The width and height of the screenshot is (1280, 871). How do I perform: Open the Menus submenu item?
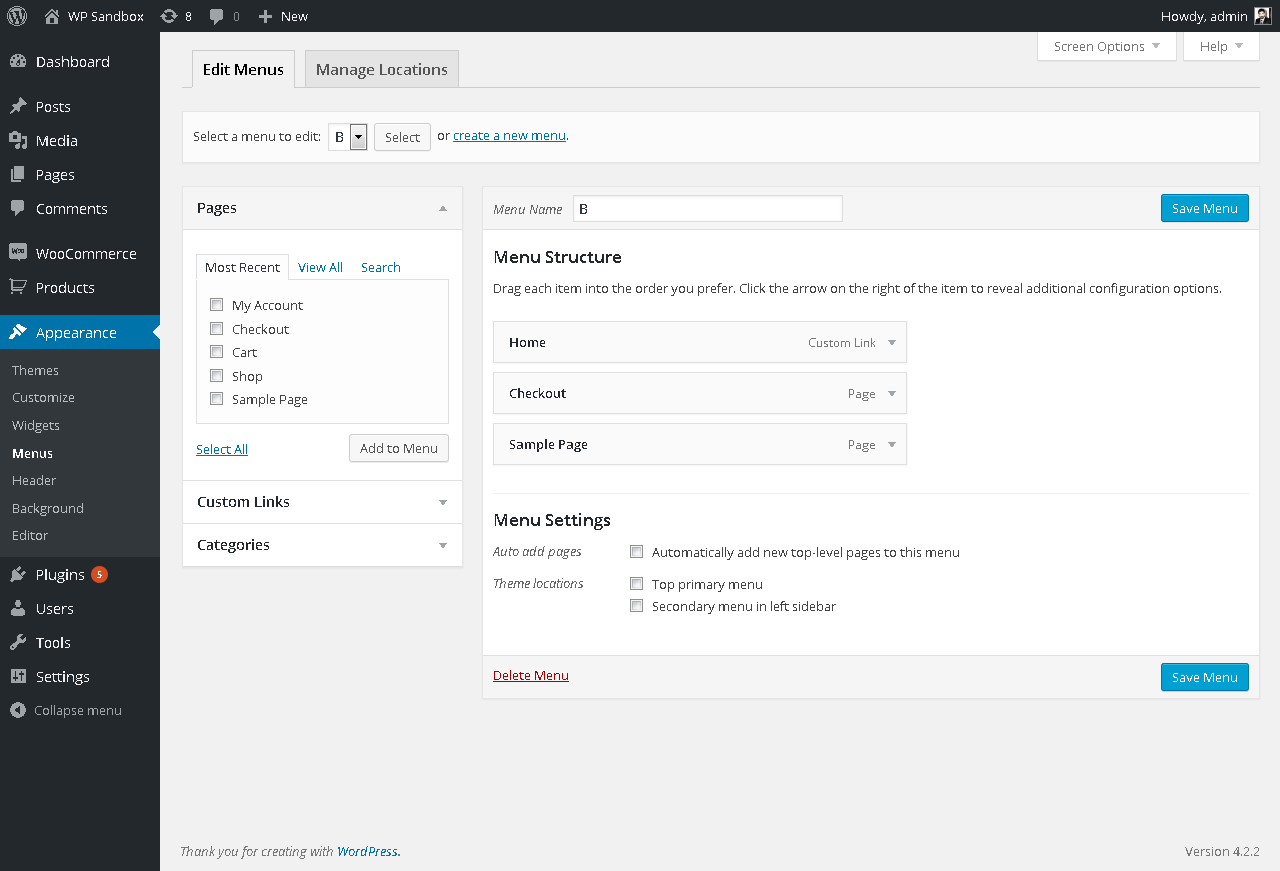(32, 453)
